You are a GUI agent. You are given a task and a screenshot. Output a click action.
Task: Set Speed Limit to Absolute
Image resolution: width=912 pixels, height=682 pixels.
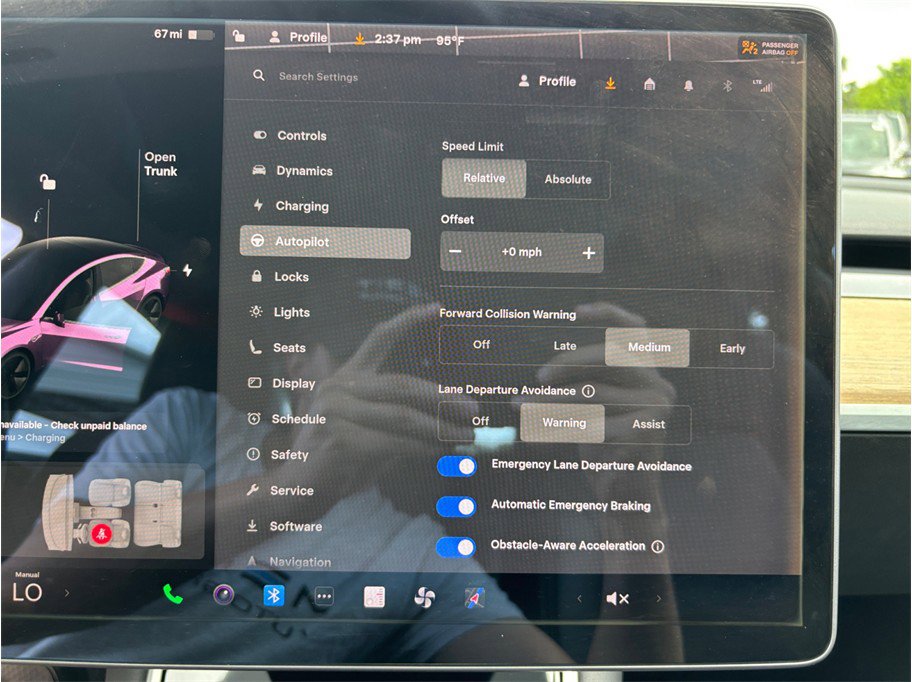coord(568,180)
